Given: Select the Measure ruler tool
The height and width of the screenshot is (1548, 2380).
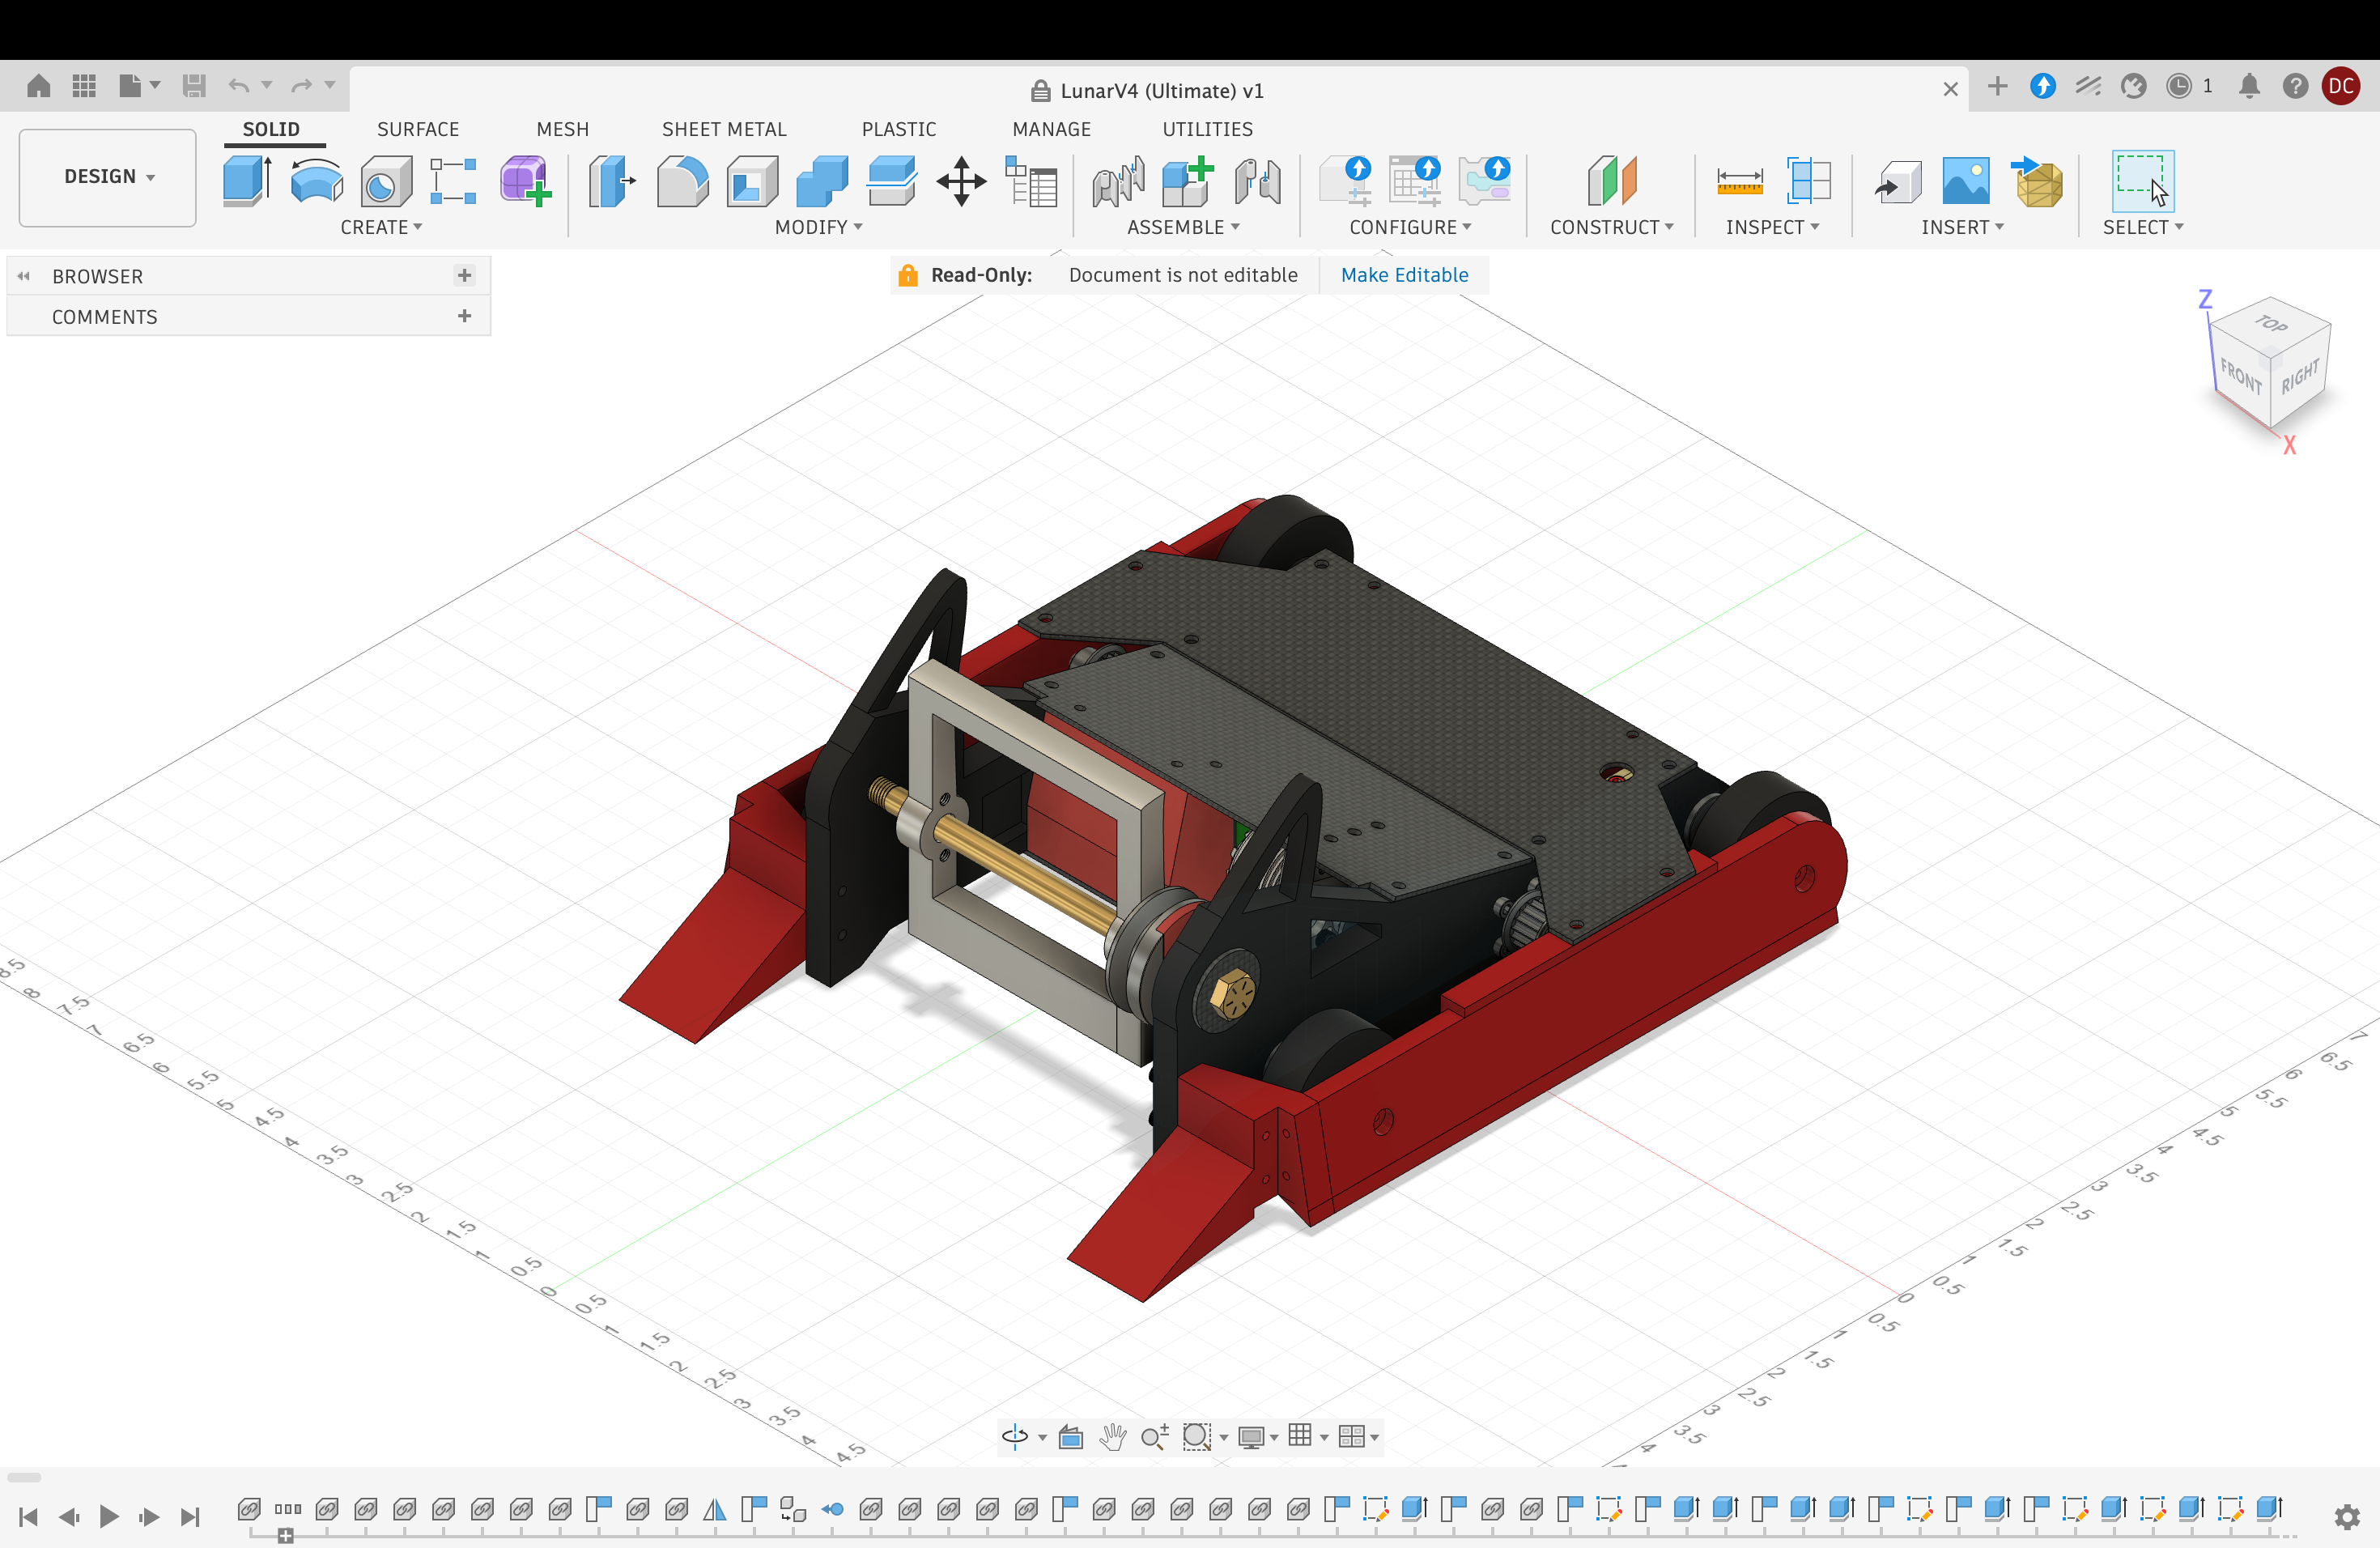Looking at the screenshot, I should click(1740, 182).
